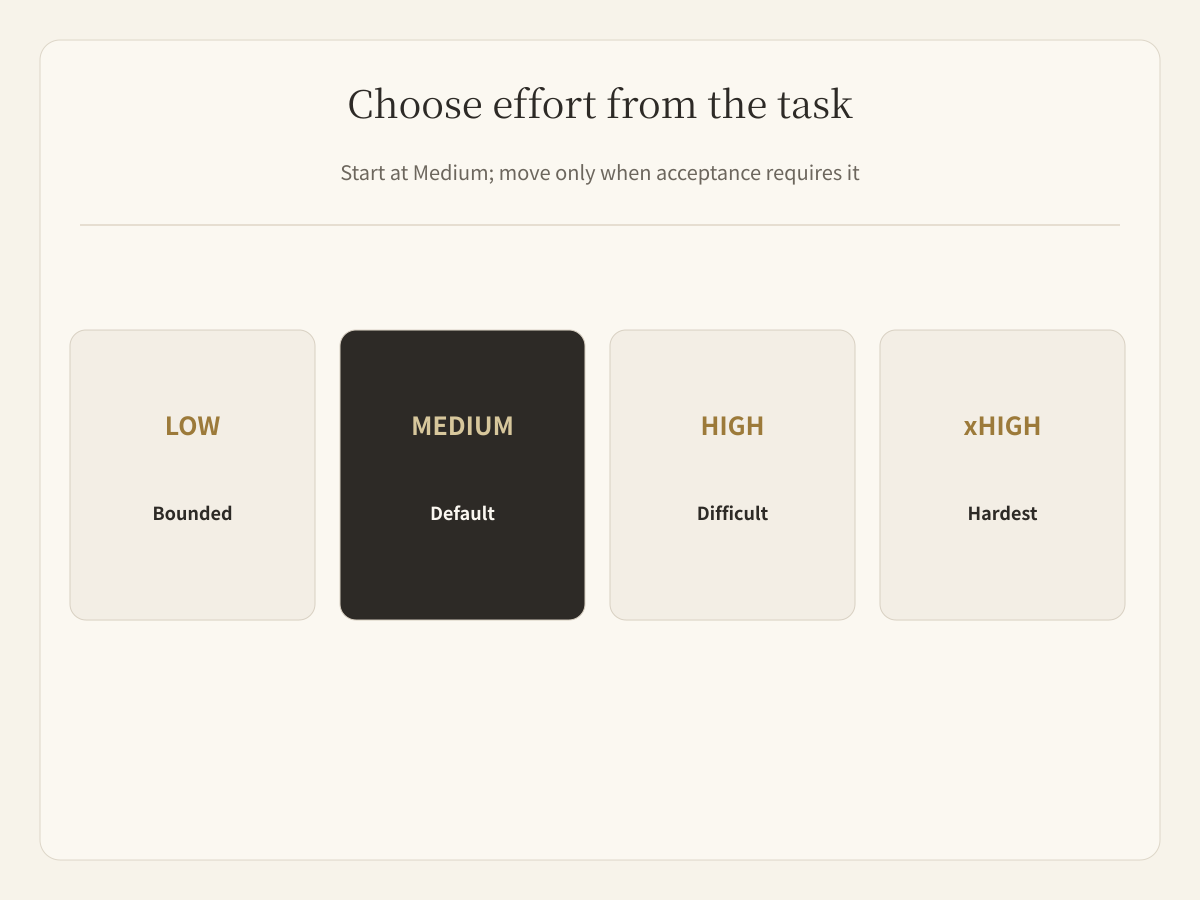
Task: Click the subtitle Start at Medium text
Action: 600,173
